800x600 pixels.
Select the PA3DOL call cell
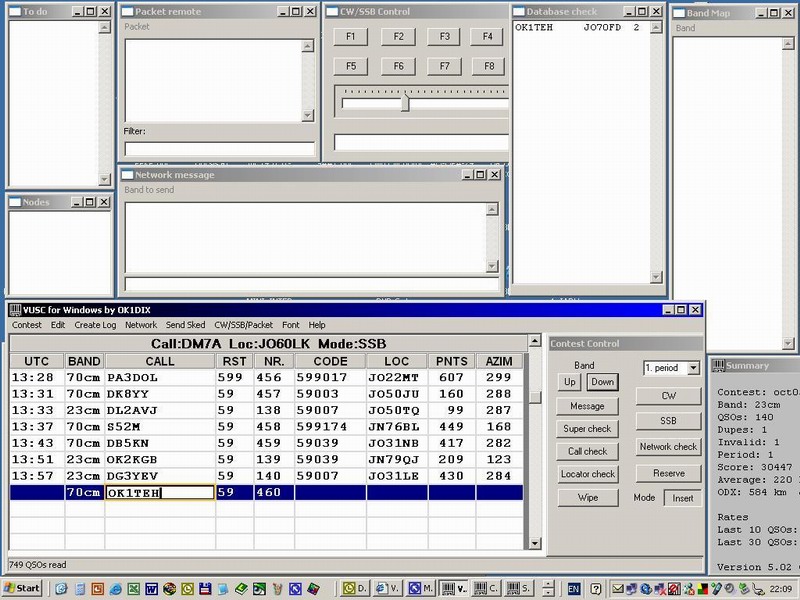pos(160,378)
